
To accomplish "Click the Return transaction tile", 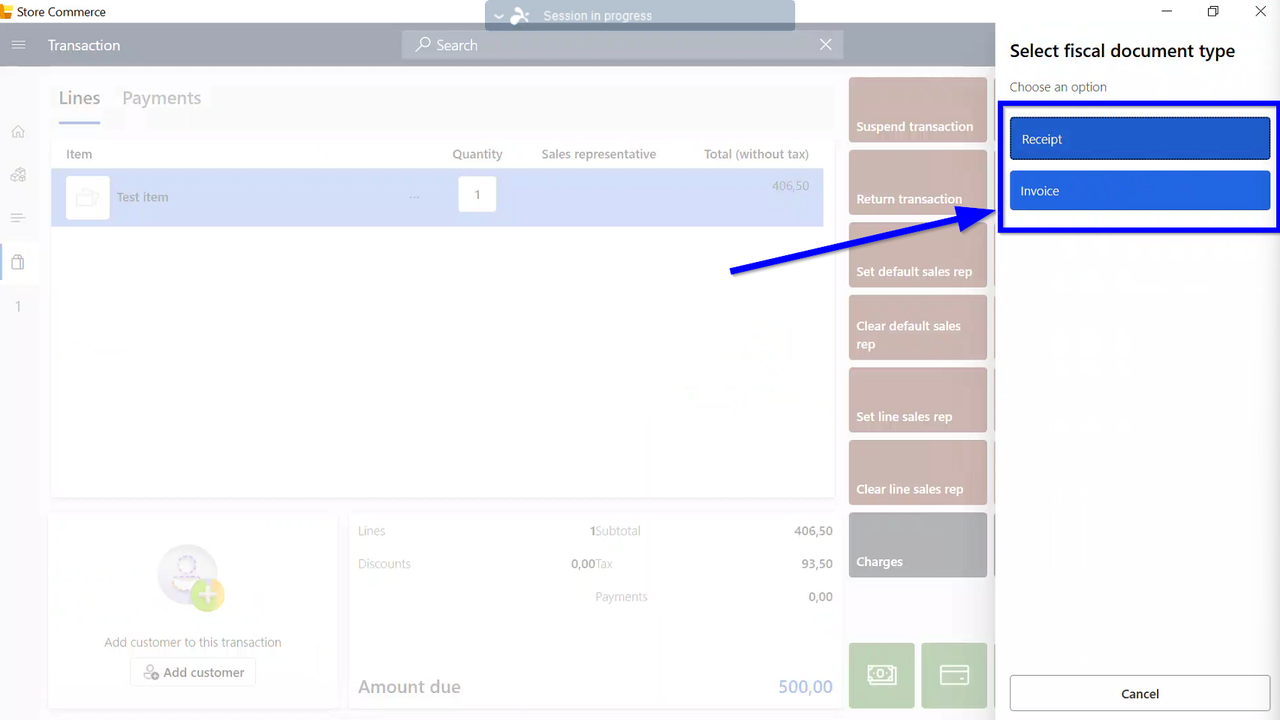I will (x=918, y=183).
